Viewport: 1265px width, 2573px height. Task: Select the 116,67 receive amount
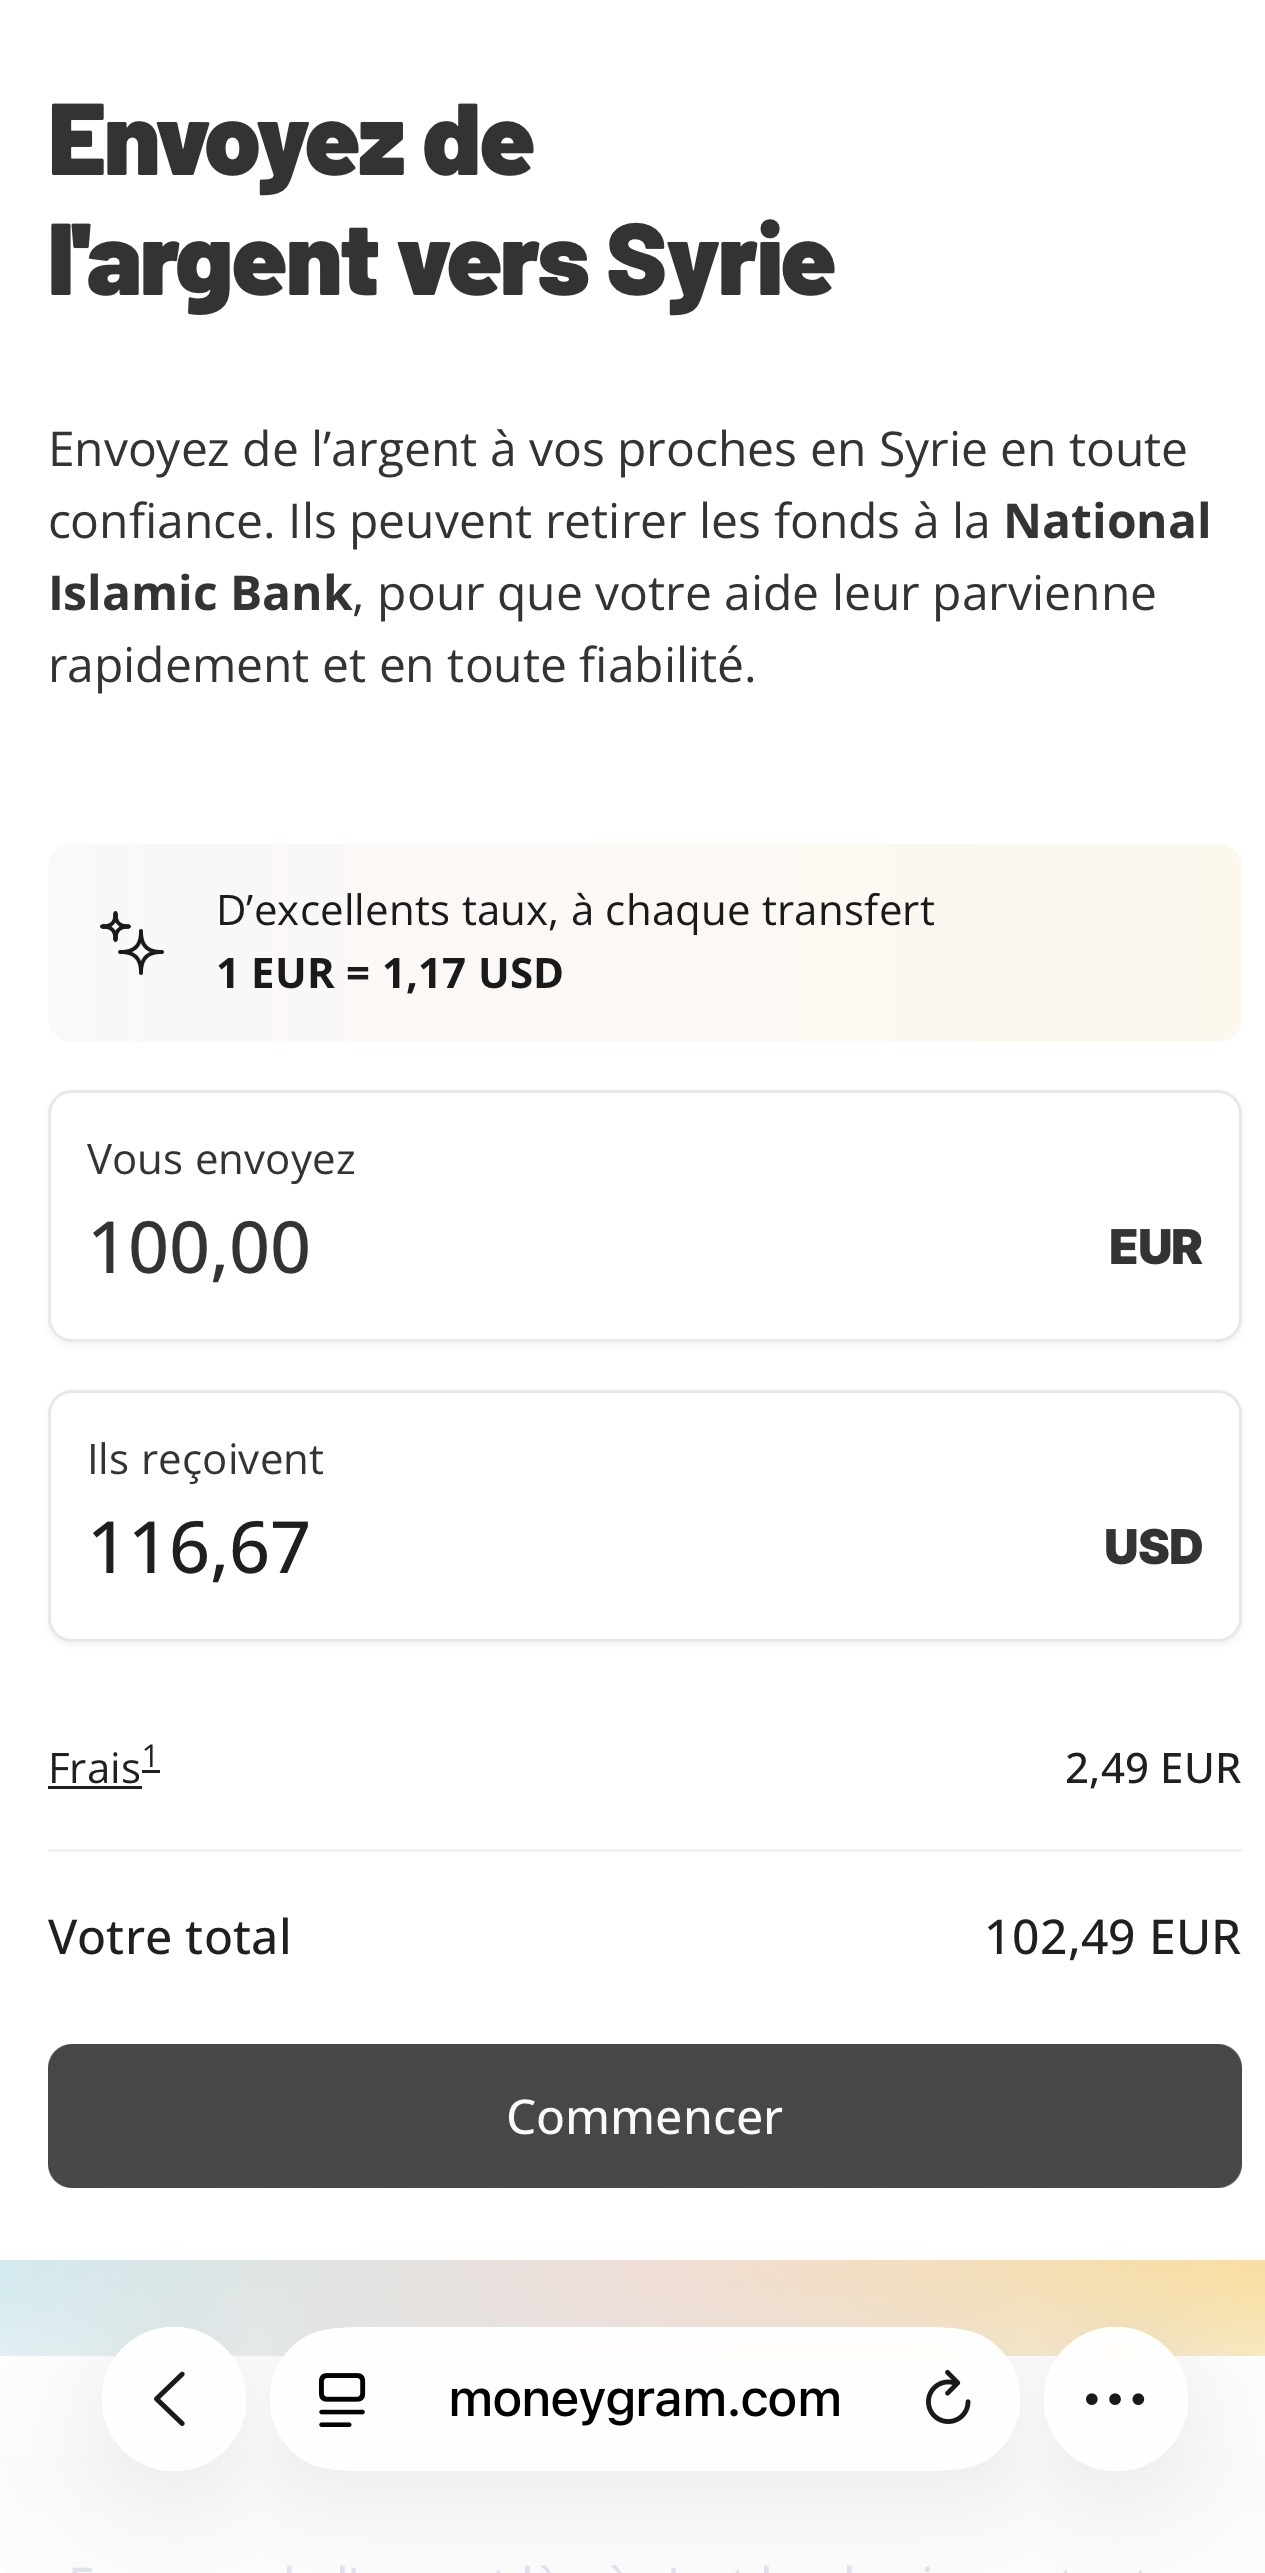[200, 1547]
